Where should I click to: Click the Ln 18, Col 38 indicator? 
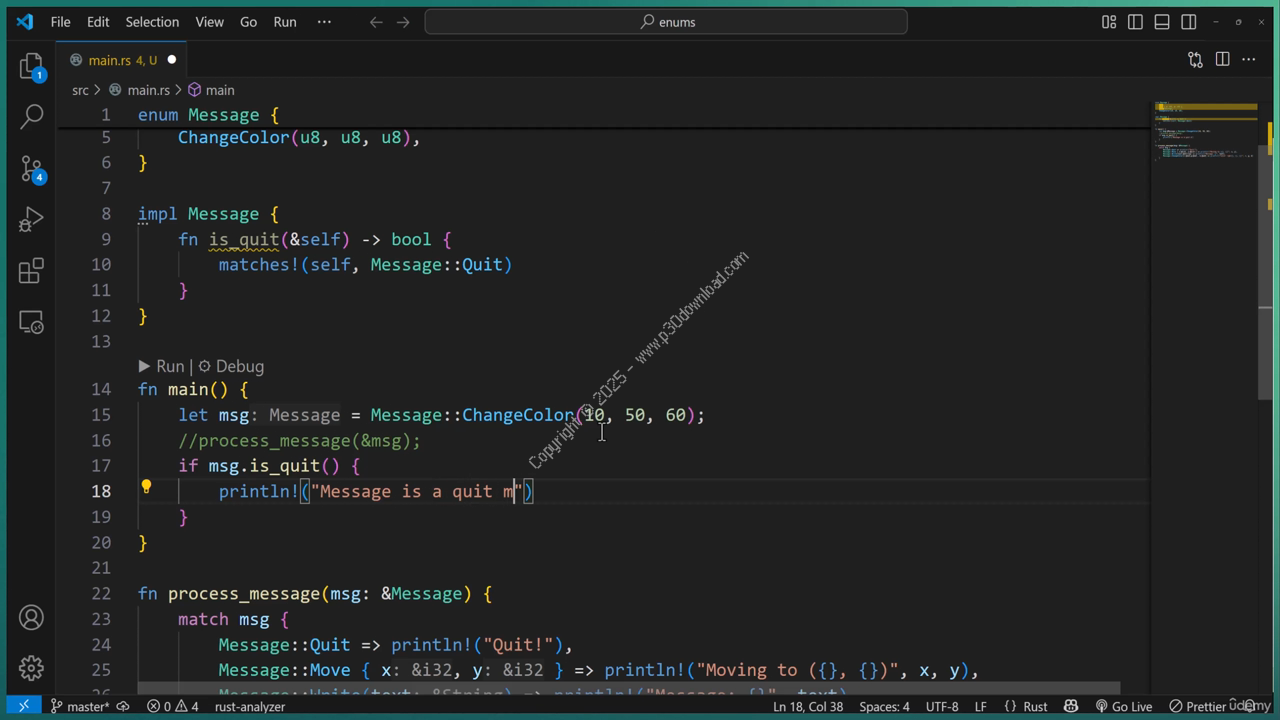click(808, 707)
